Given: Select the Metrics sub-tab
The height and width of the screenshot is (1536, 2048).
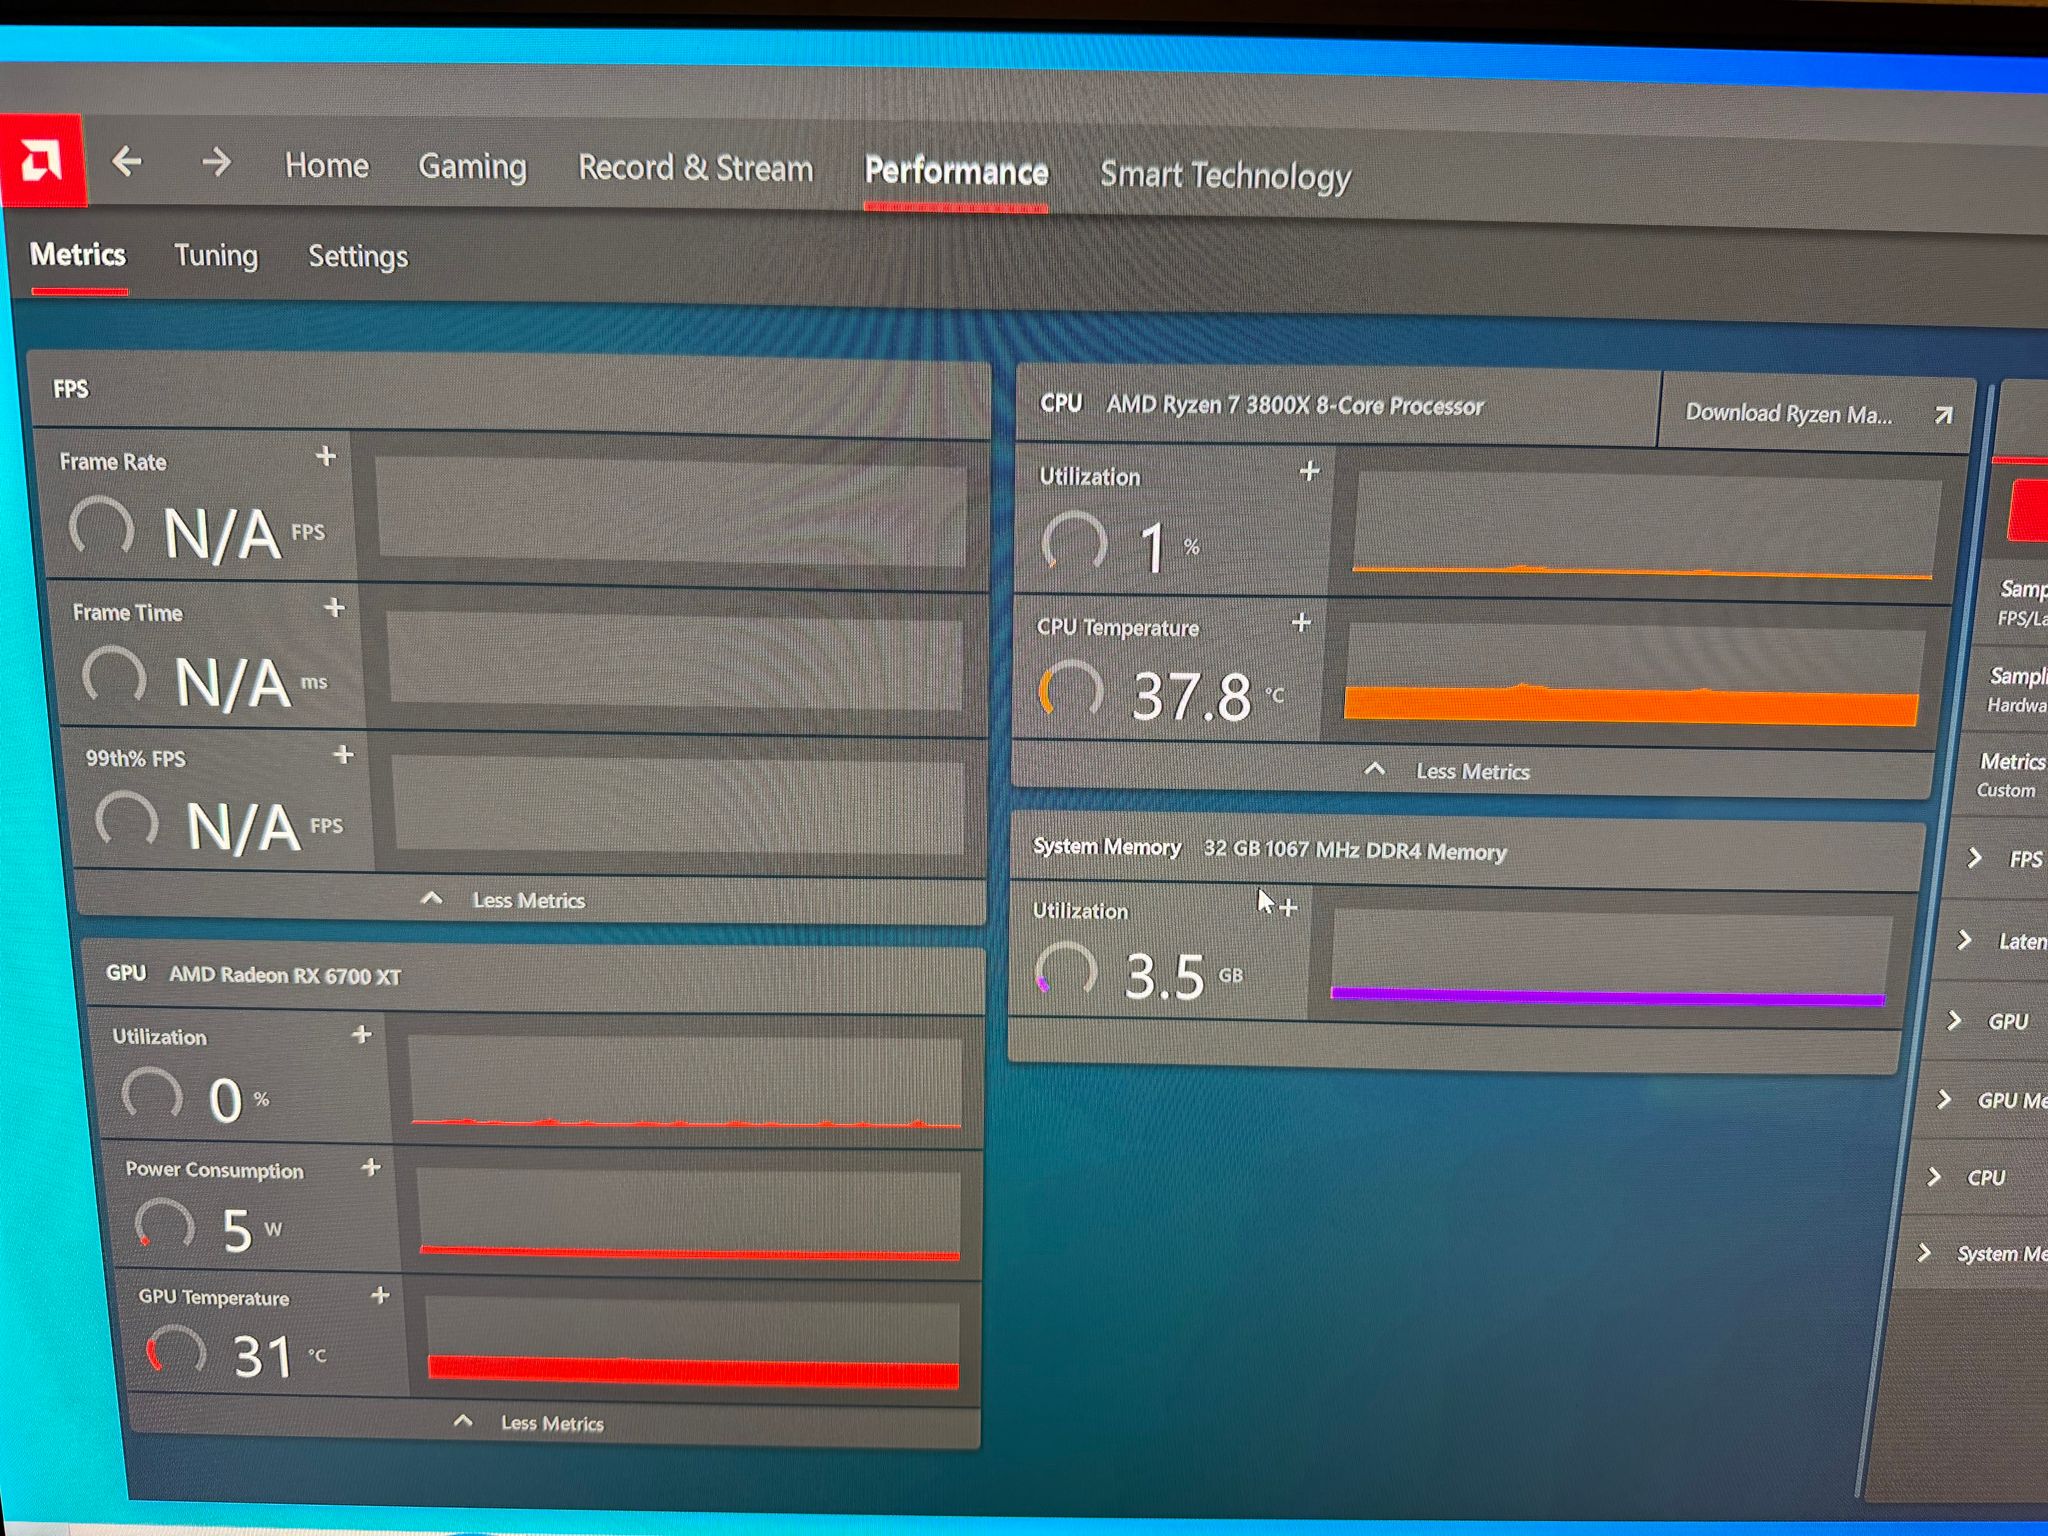Looking at the screenshot, I should click(78, 254).
